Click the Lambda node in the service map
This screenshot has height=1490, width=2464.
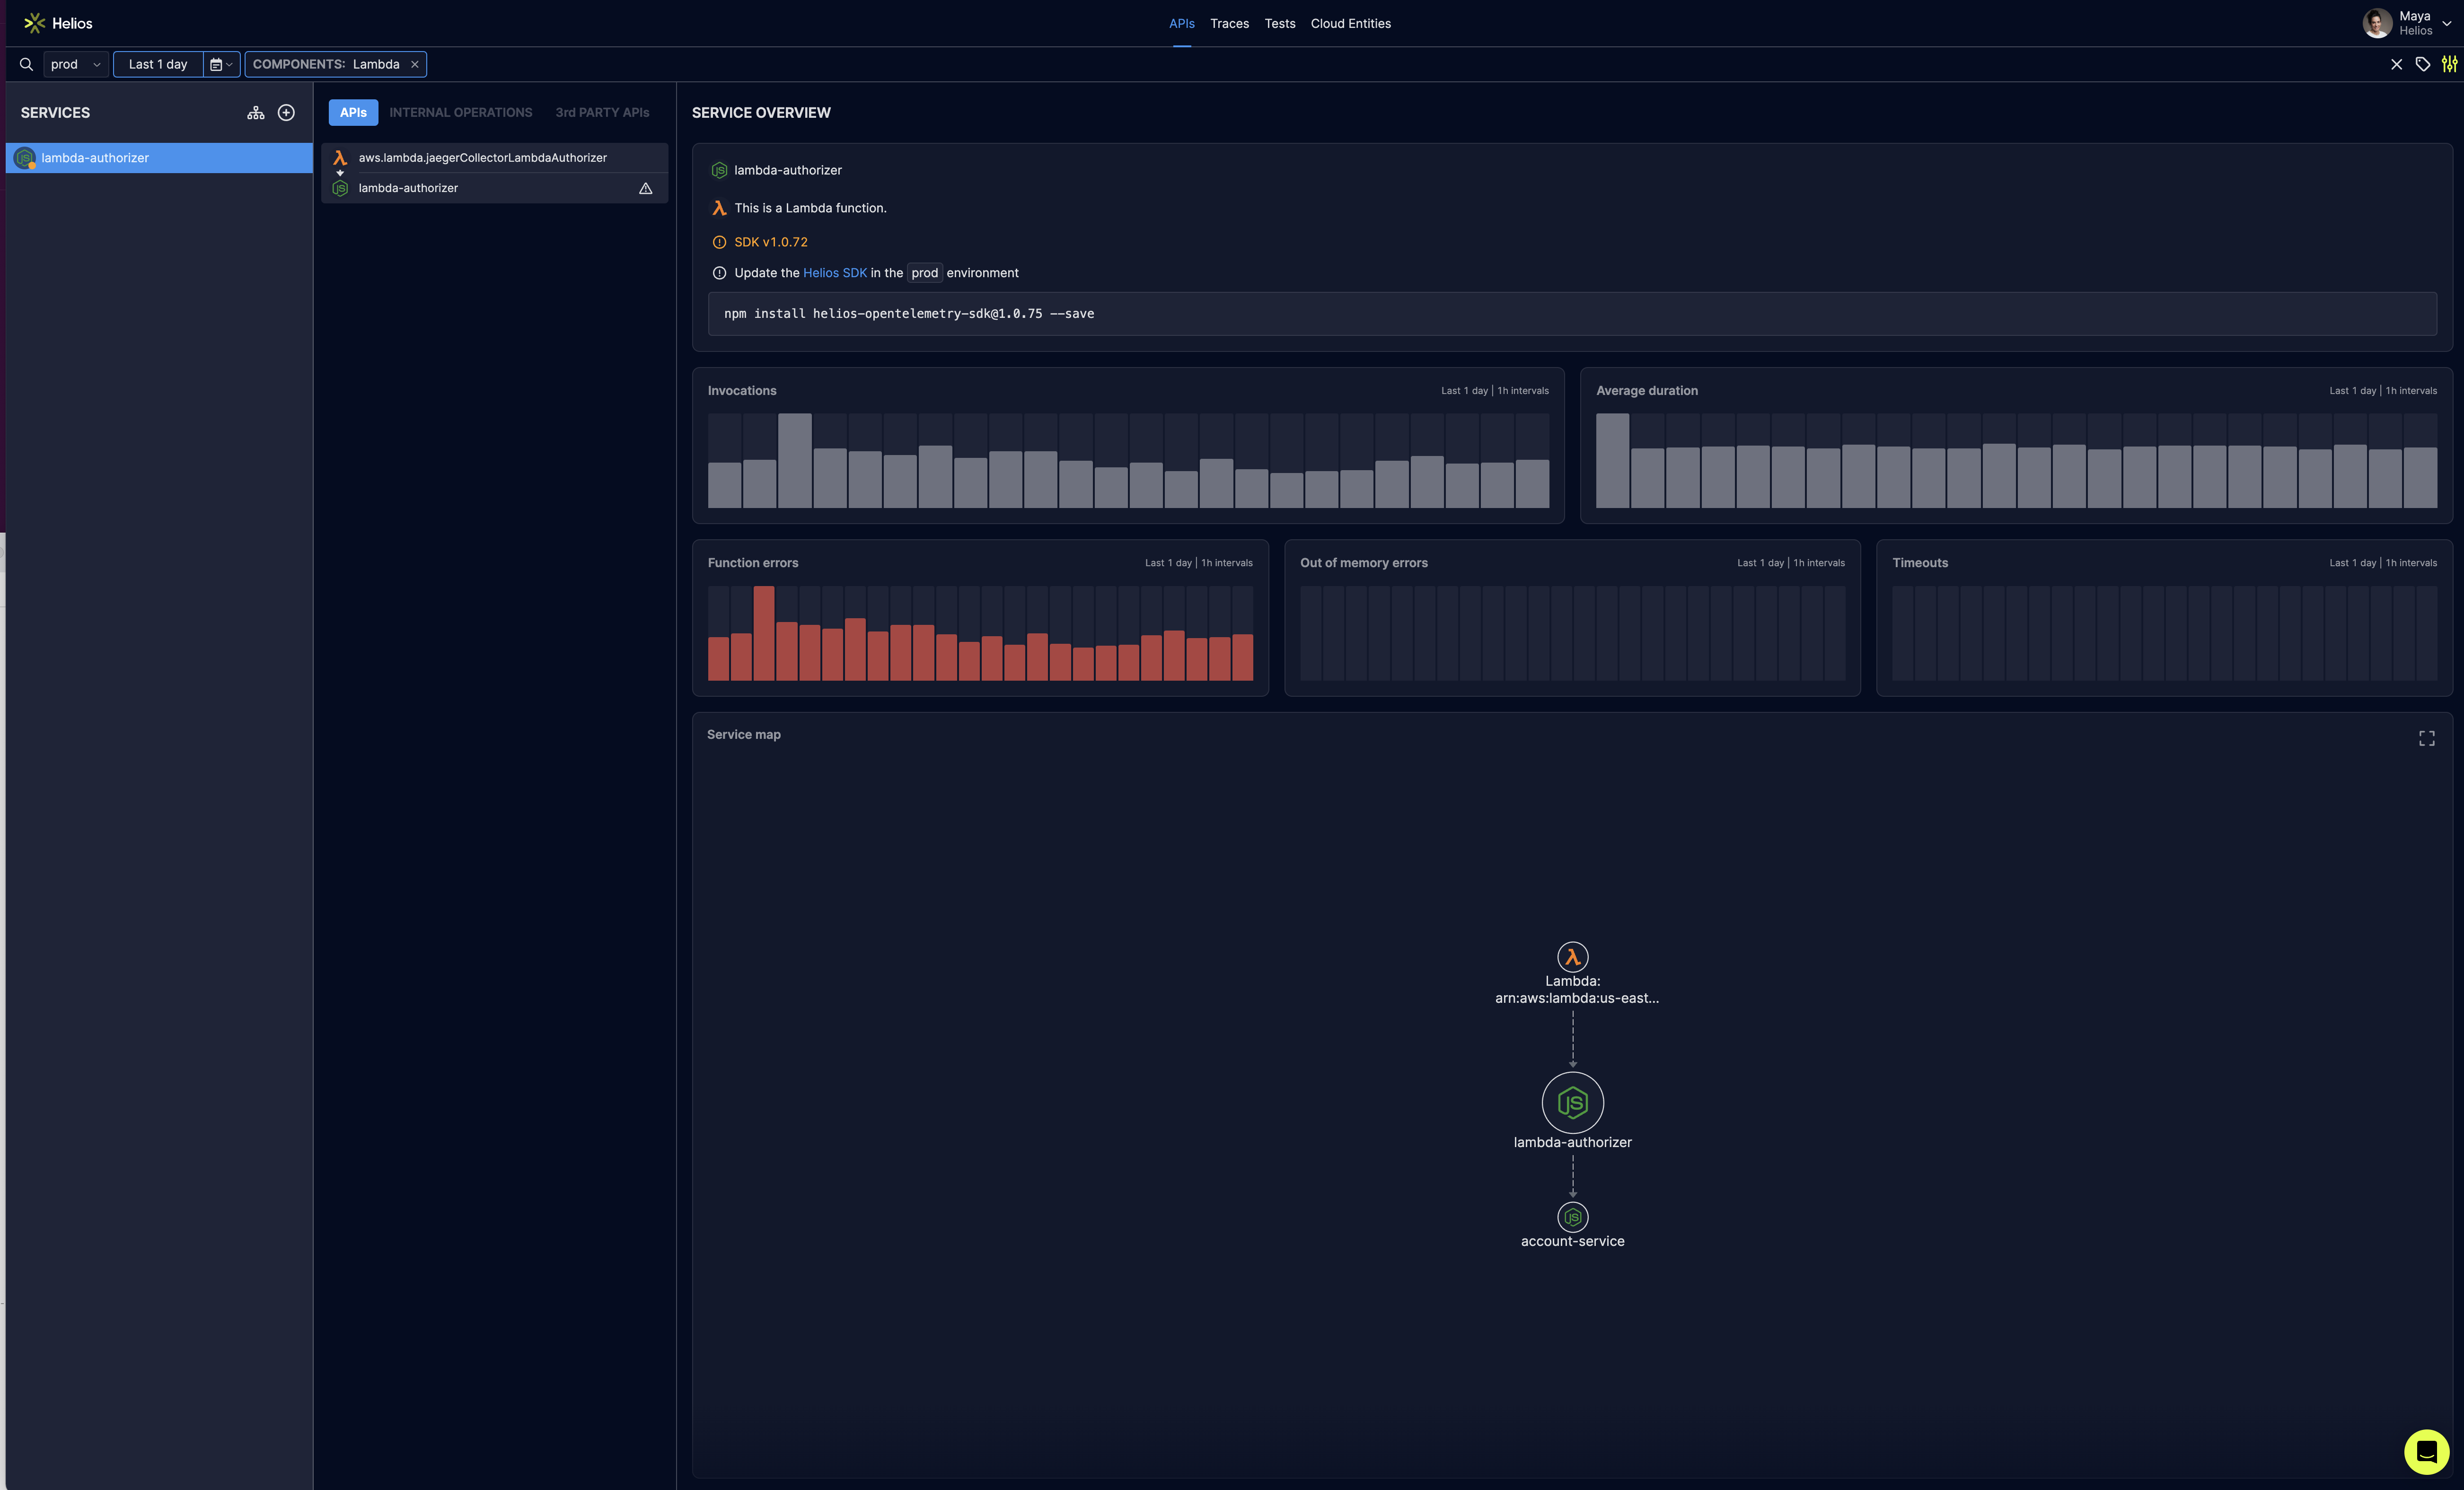1572,957
